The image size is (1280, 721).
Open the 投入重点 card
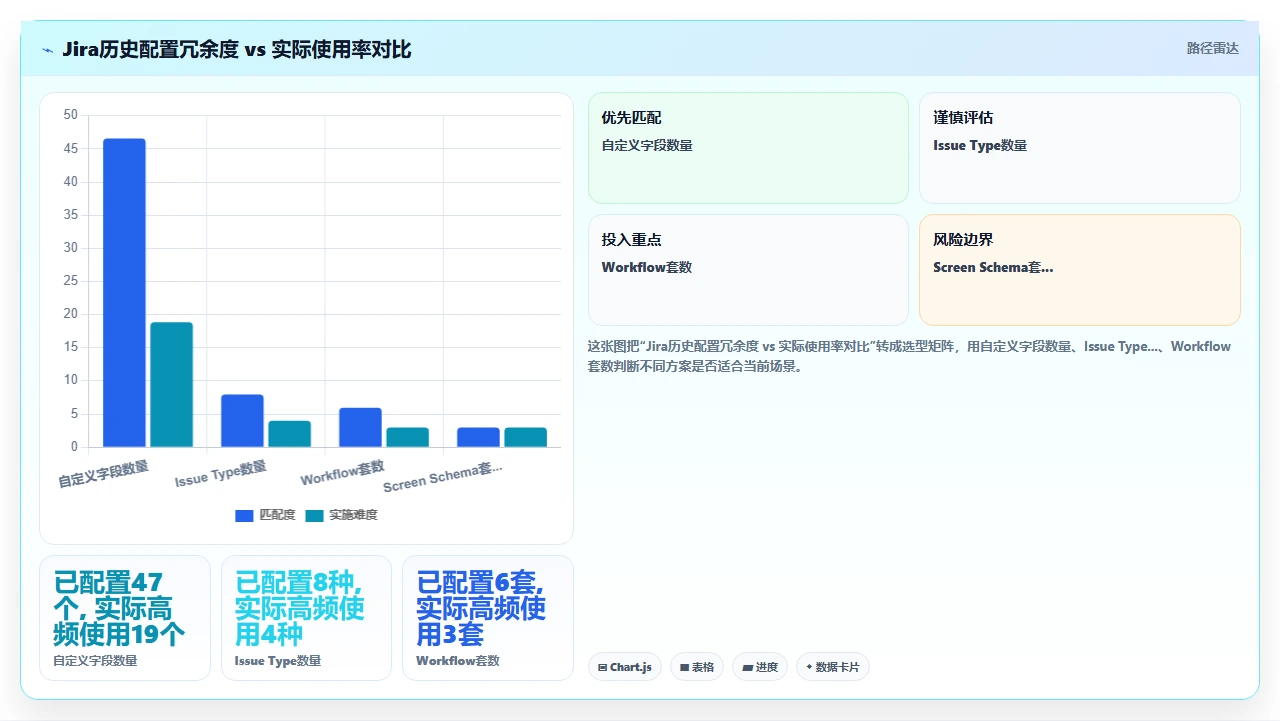748,270
